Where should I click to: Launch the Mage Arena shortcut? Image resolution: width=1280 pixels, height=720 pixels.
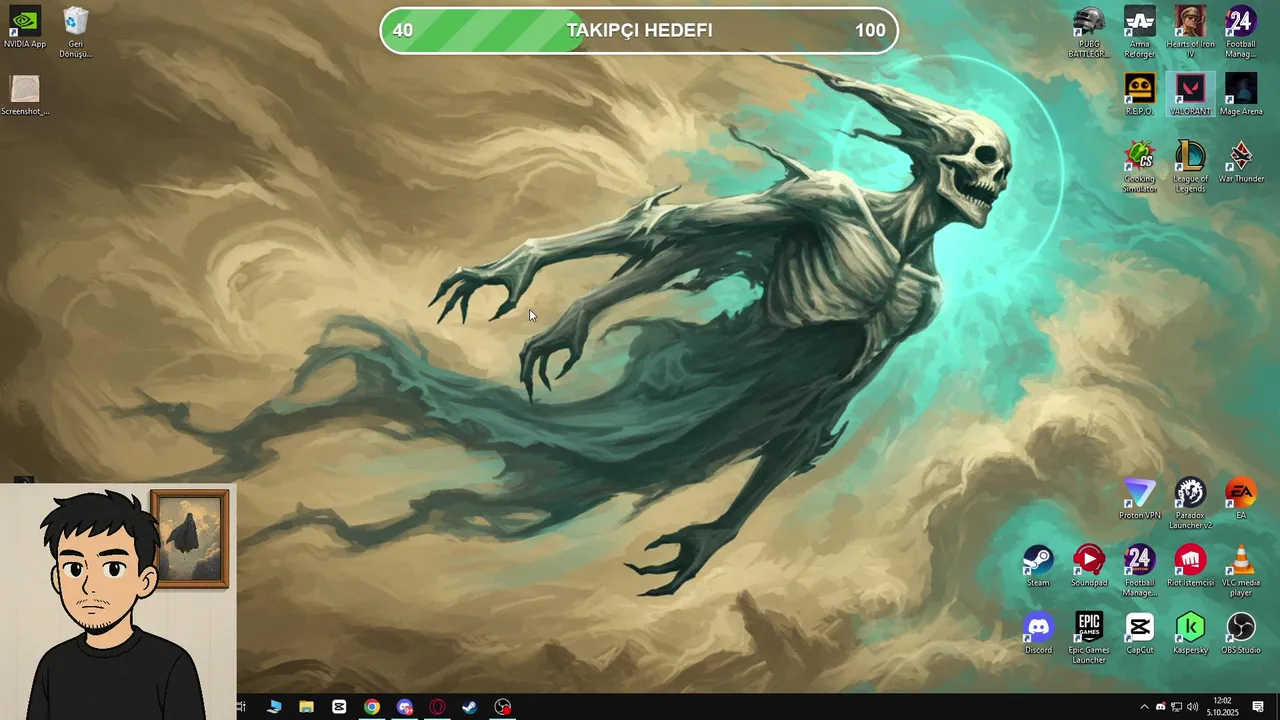(1241, 95)
